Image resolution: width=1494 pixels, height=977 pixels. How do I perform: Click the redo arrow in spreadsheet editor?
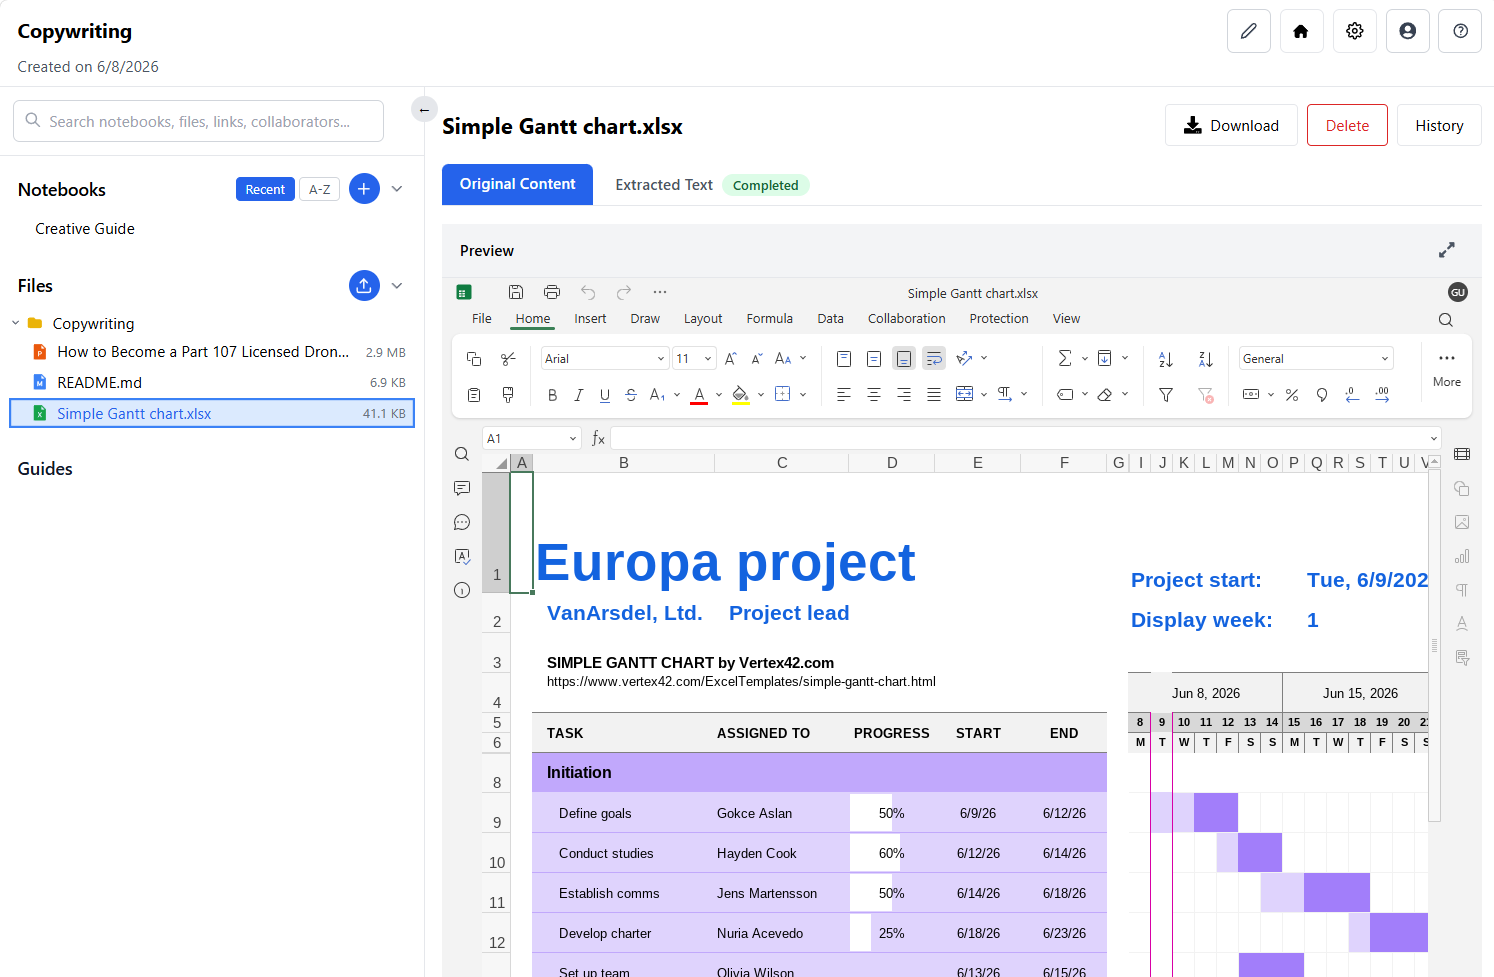624,292
